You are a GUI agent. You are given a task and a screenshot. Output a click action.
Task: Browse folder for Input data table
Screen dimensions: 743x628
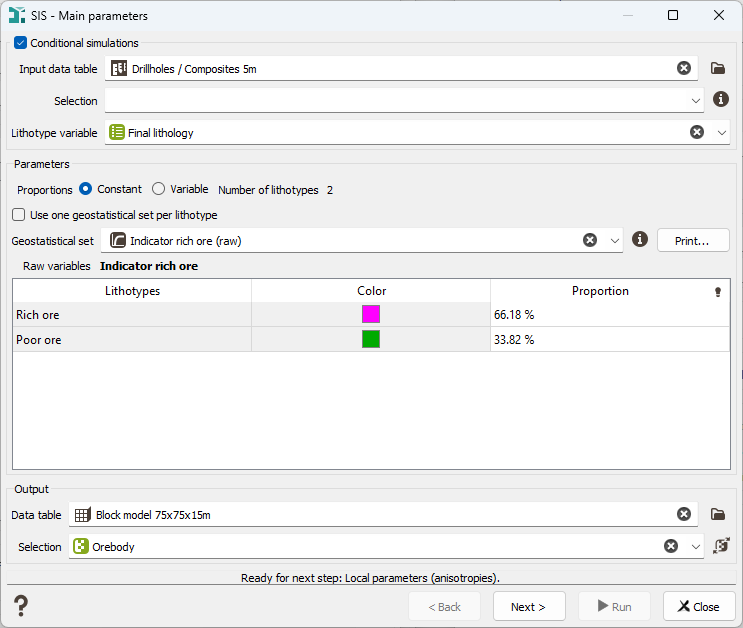(x=717, y=68)
